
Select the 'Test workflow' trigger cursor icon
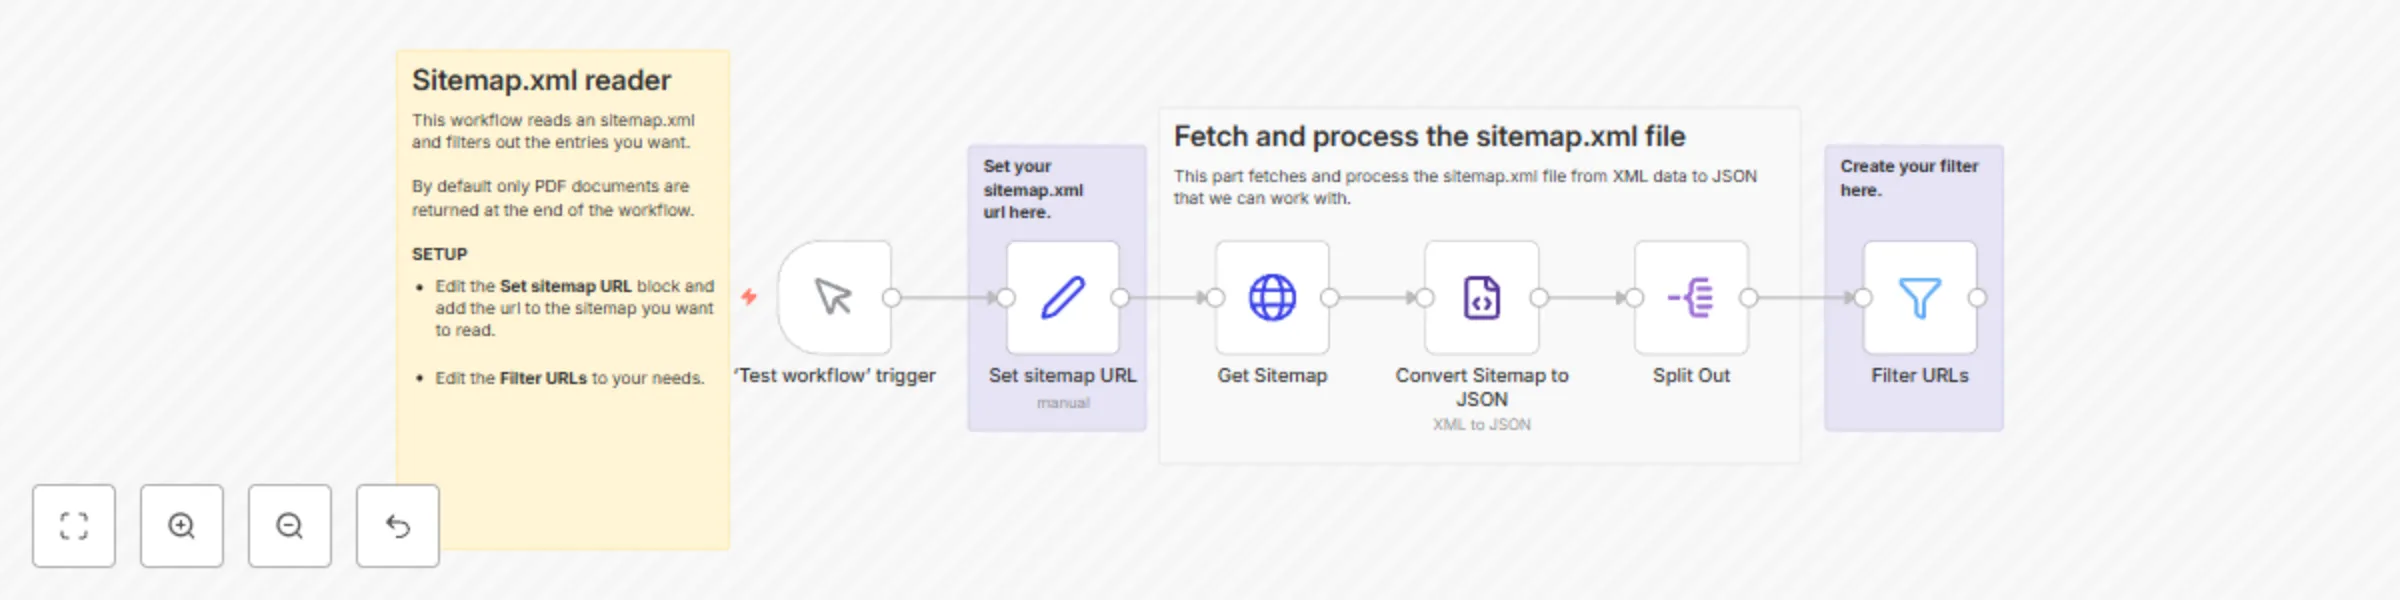pos(835,297)
